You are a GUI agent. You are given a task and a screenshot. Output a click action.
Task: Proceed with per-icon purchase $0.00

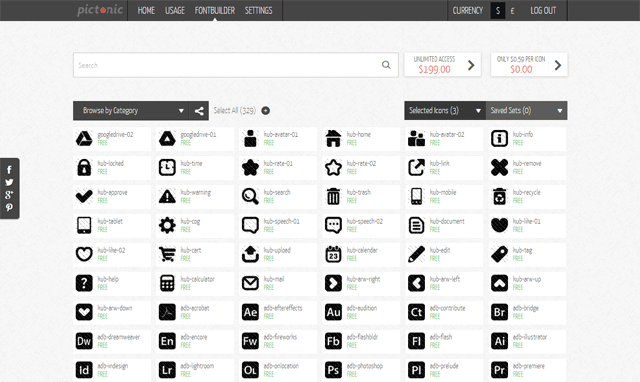[529, 65]
